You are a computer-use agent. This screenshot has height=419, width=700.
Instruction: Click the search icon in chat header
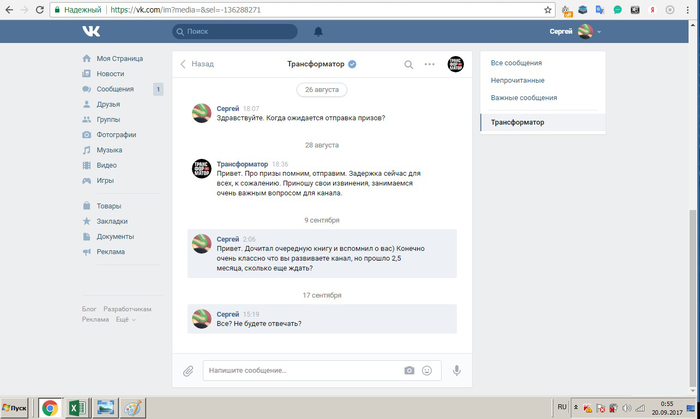pyautogui.click(x=408, y=64)
